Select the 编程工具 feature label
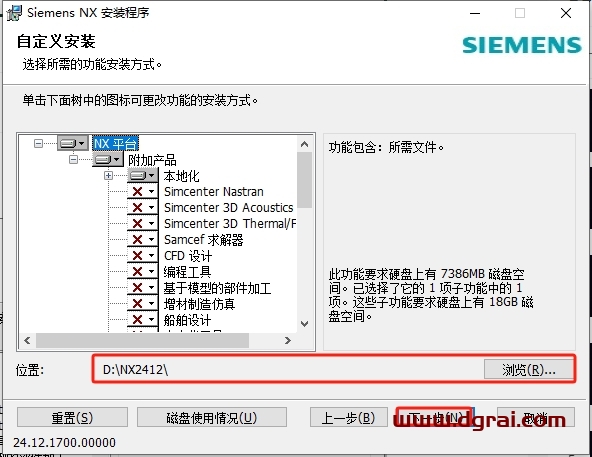Image resolution: width=592 pixels, height=457 pixels. click(187, 272)
